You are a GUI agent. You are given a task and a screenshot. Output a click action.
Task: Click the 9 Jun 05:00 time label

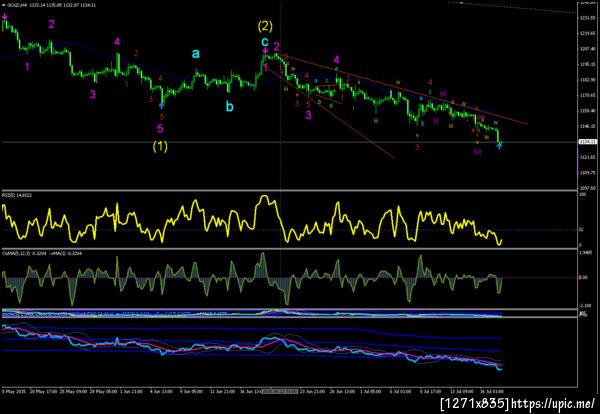click(192, 392)
